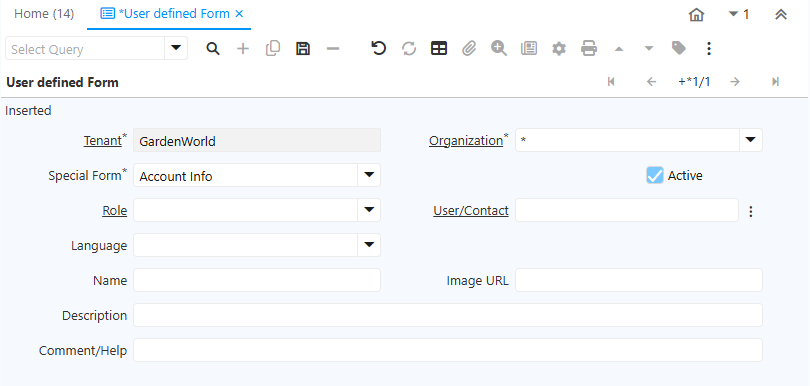Click the Delete record minus icon
The image size is (810, 386).
point(333,49)
